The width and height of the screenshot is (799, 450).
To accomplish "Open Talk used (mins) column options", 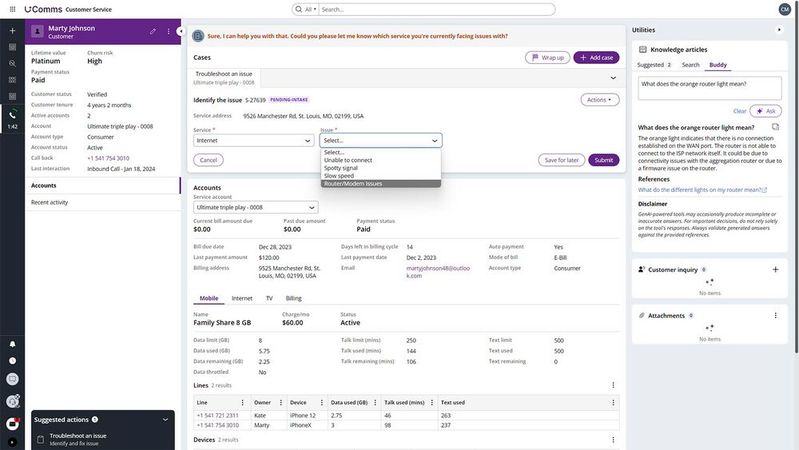I will (432, 403).
